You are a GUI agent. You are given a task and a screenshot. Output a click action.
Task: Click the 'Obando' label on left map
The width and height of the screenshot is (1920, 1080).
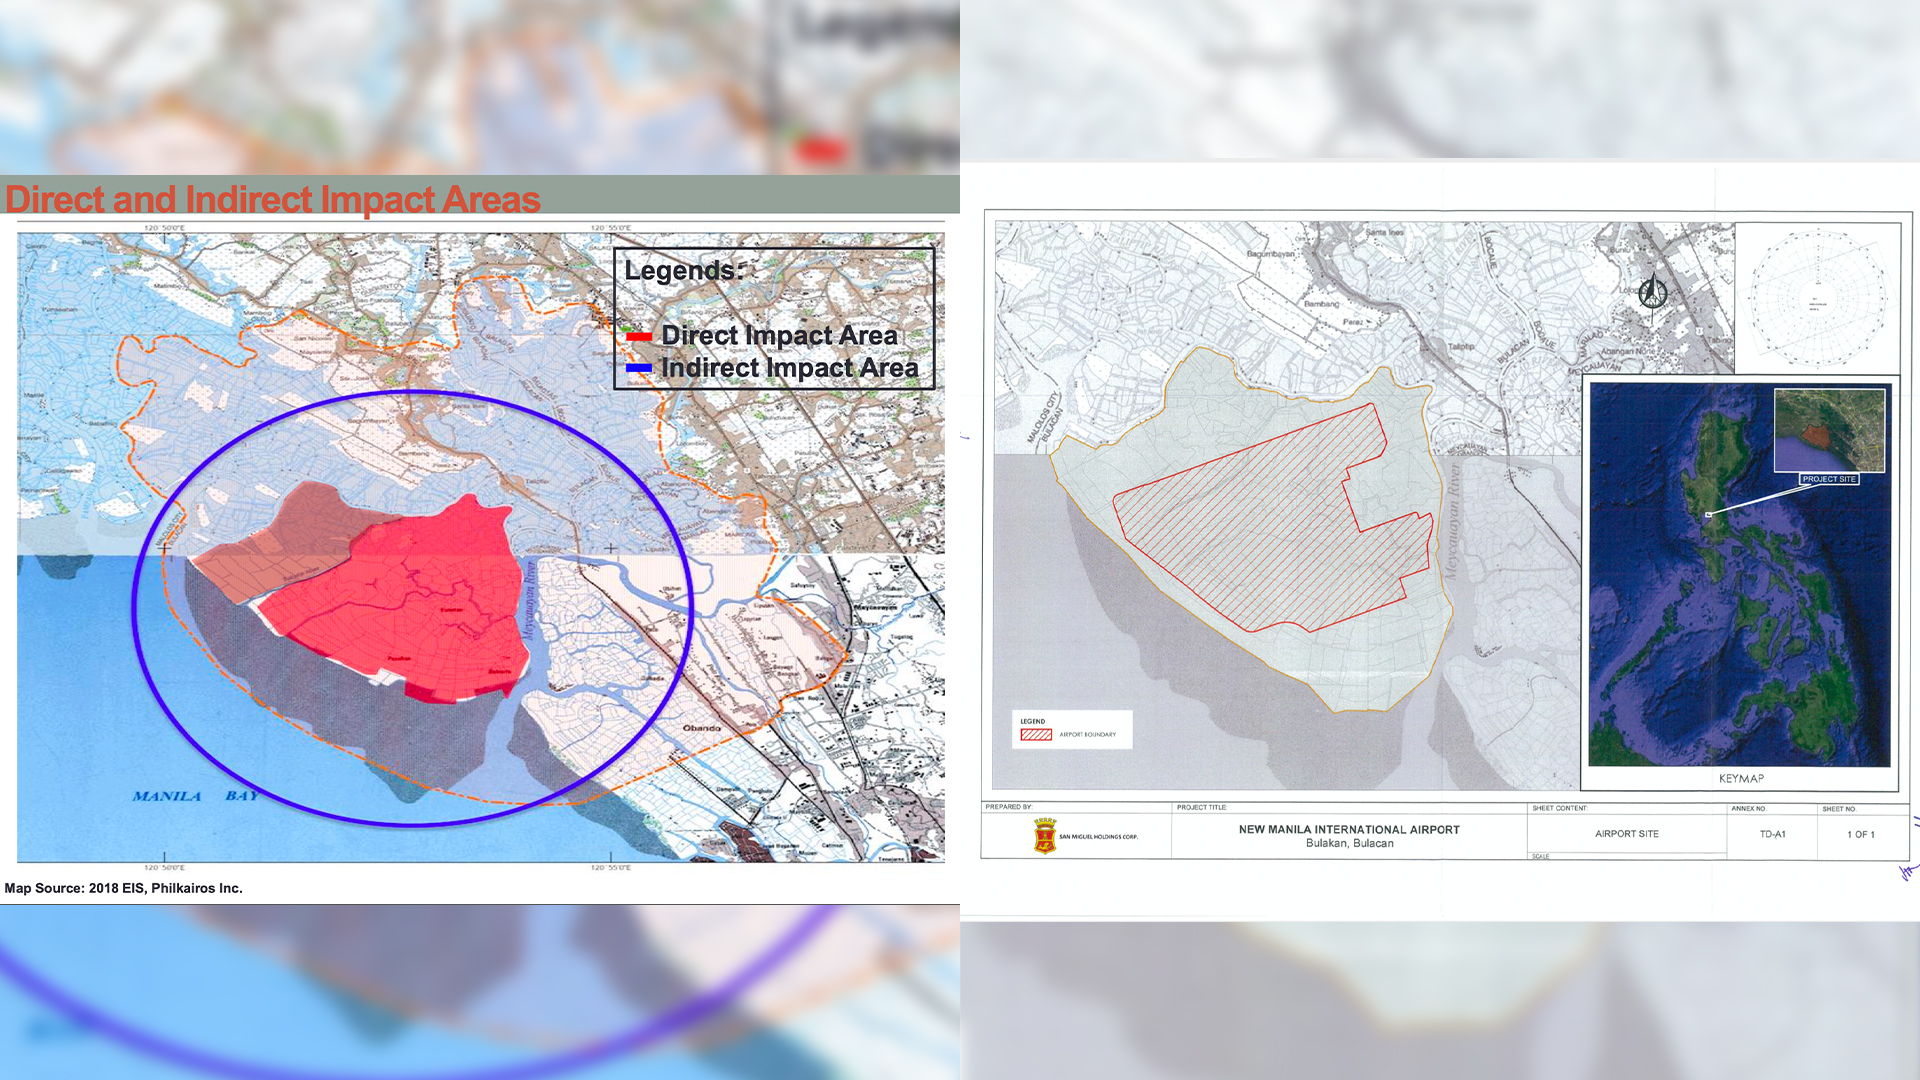(x=702, y=728)
